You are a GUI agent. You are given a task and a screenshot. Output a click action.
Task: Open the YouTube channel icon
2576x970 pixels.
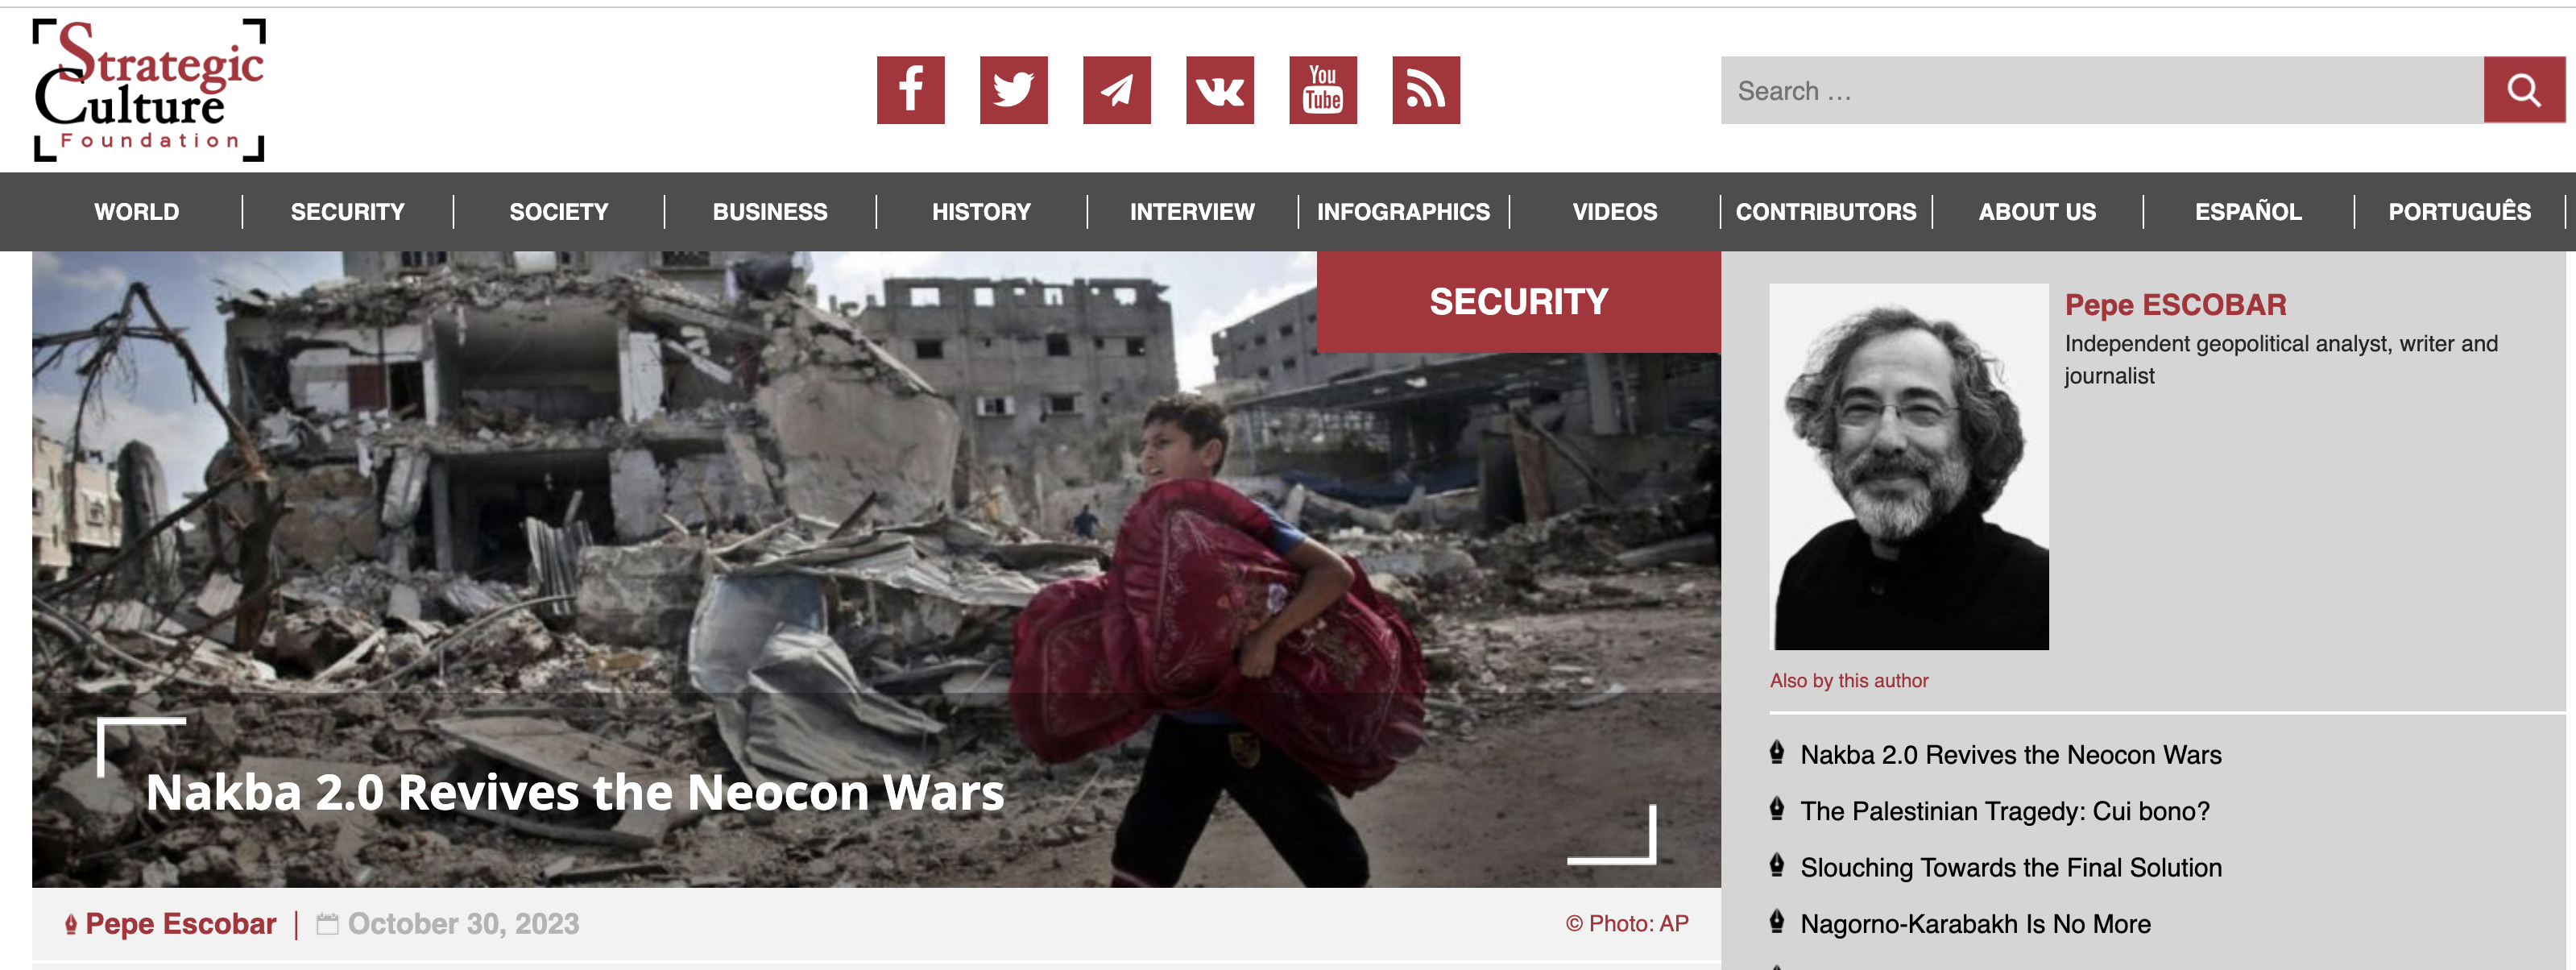point(1322,90)
